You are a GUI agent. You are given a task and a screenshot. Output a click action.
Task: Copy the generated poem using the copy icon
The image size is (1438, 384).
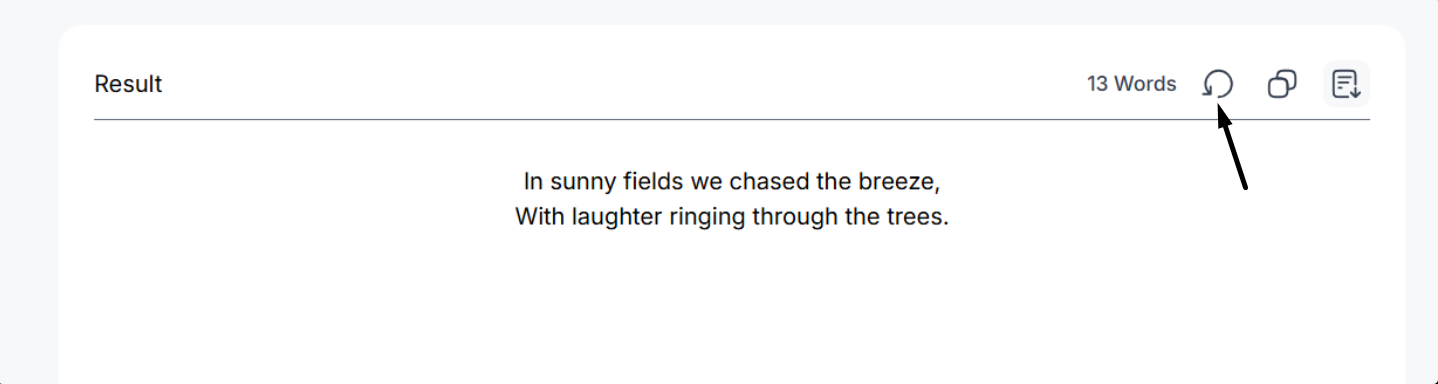1282,84
